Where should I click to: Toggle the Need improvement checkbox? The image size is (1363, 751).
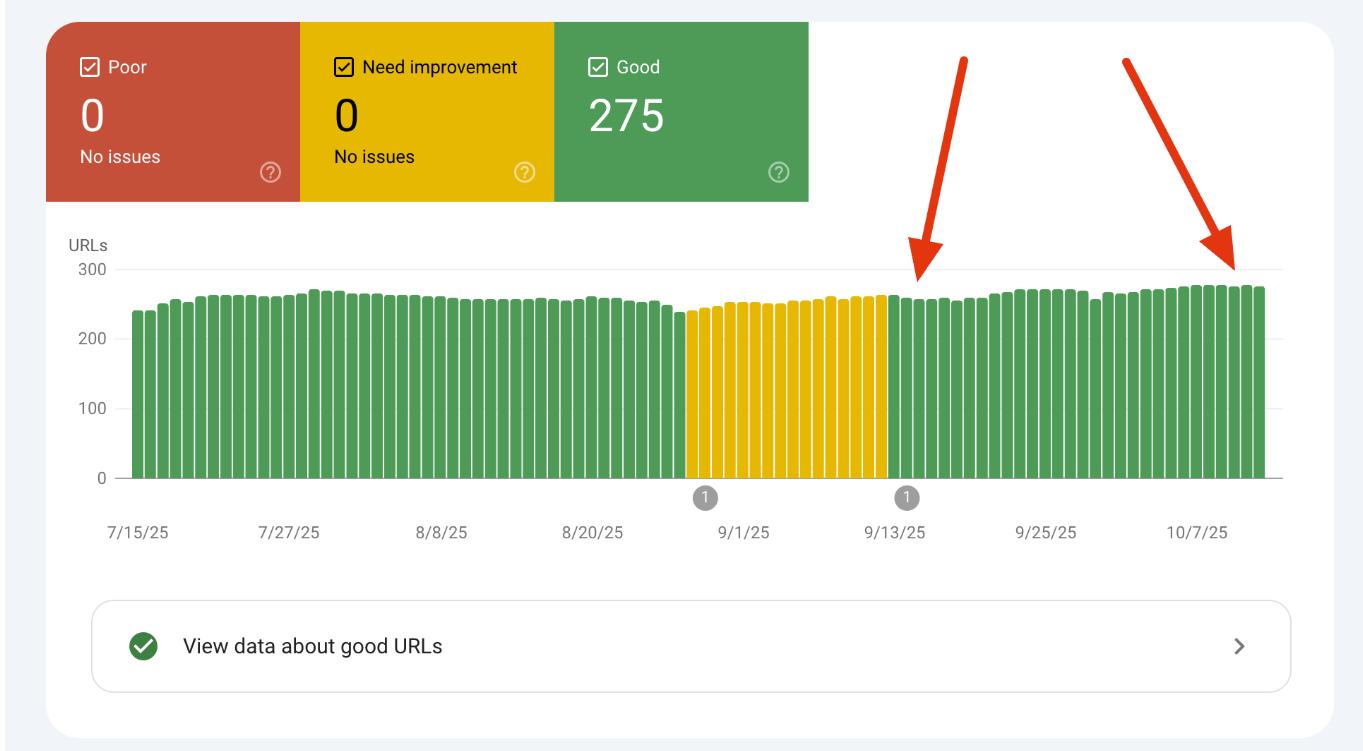[x=344, y=67]
